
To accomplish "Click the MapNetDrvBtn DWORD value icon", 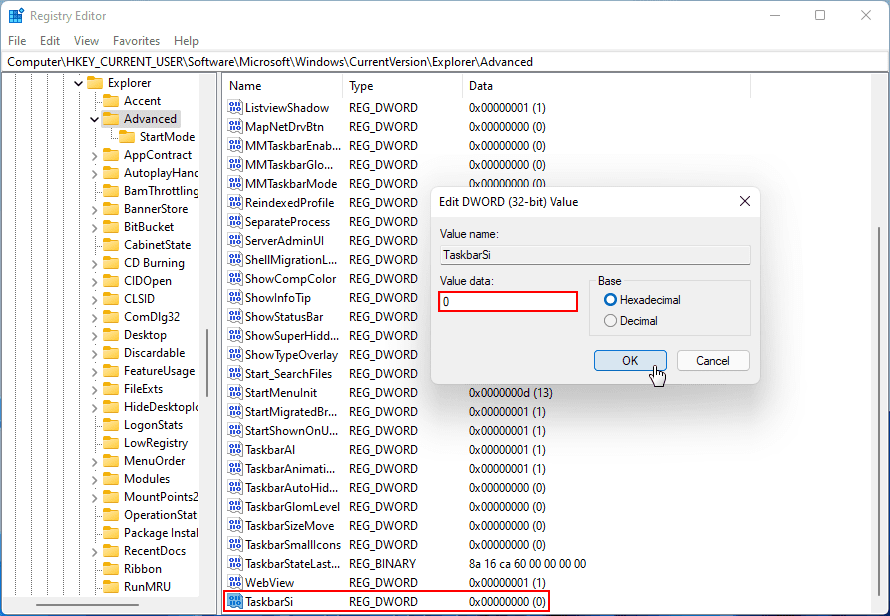I will [234, 126].
